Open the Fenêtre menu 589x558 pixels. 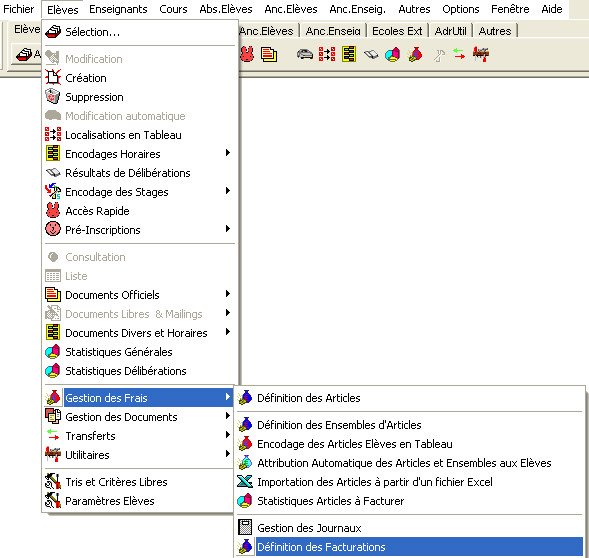[510, 9]
